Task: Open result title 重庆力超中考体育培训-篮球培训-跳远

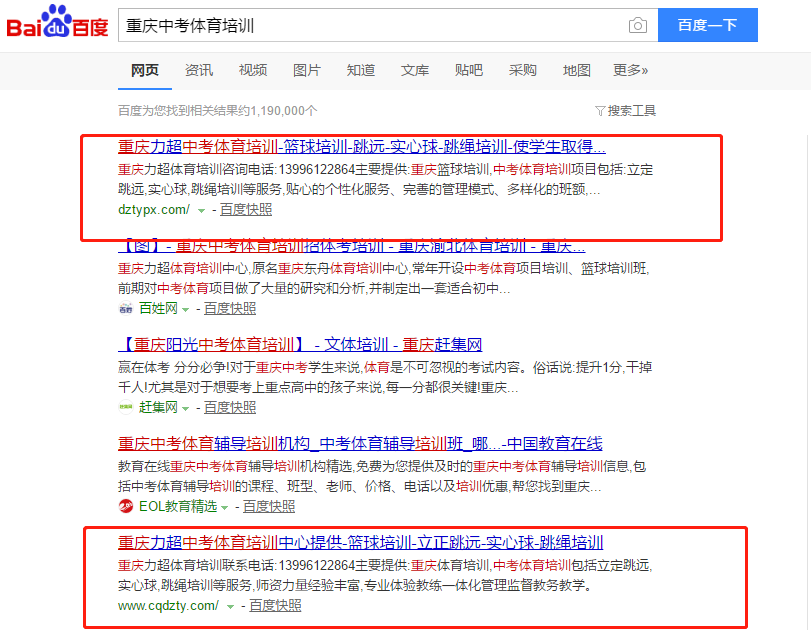Action: (x=362, y=147)
